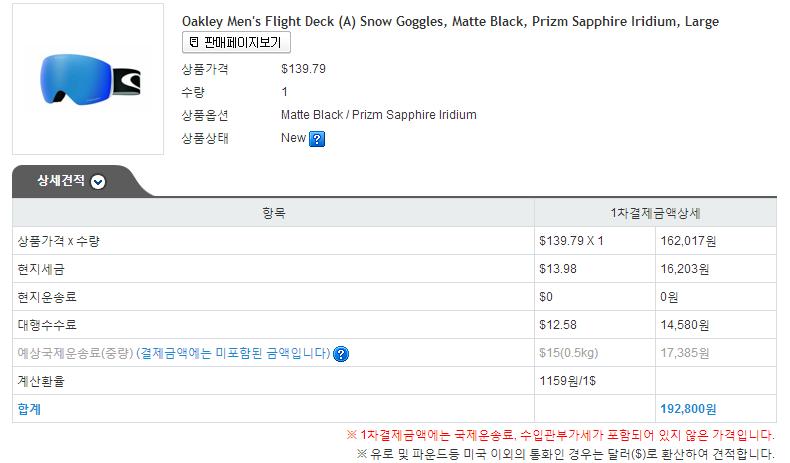Click the 1159원/1$ exchange rate value
The image size is (790, 463).
(567, 381)
